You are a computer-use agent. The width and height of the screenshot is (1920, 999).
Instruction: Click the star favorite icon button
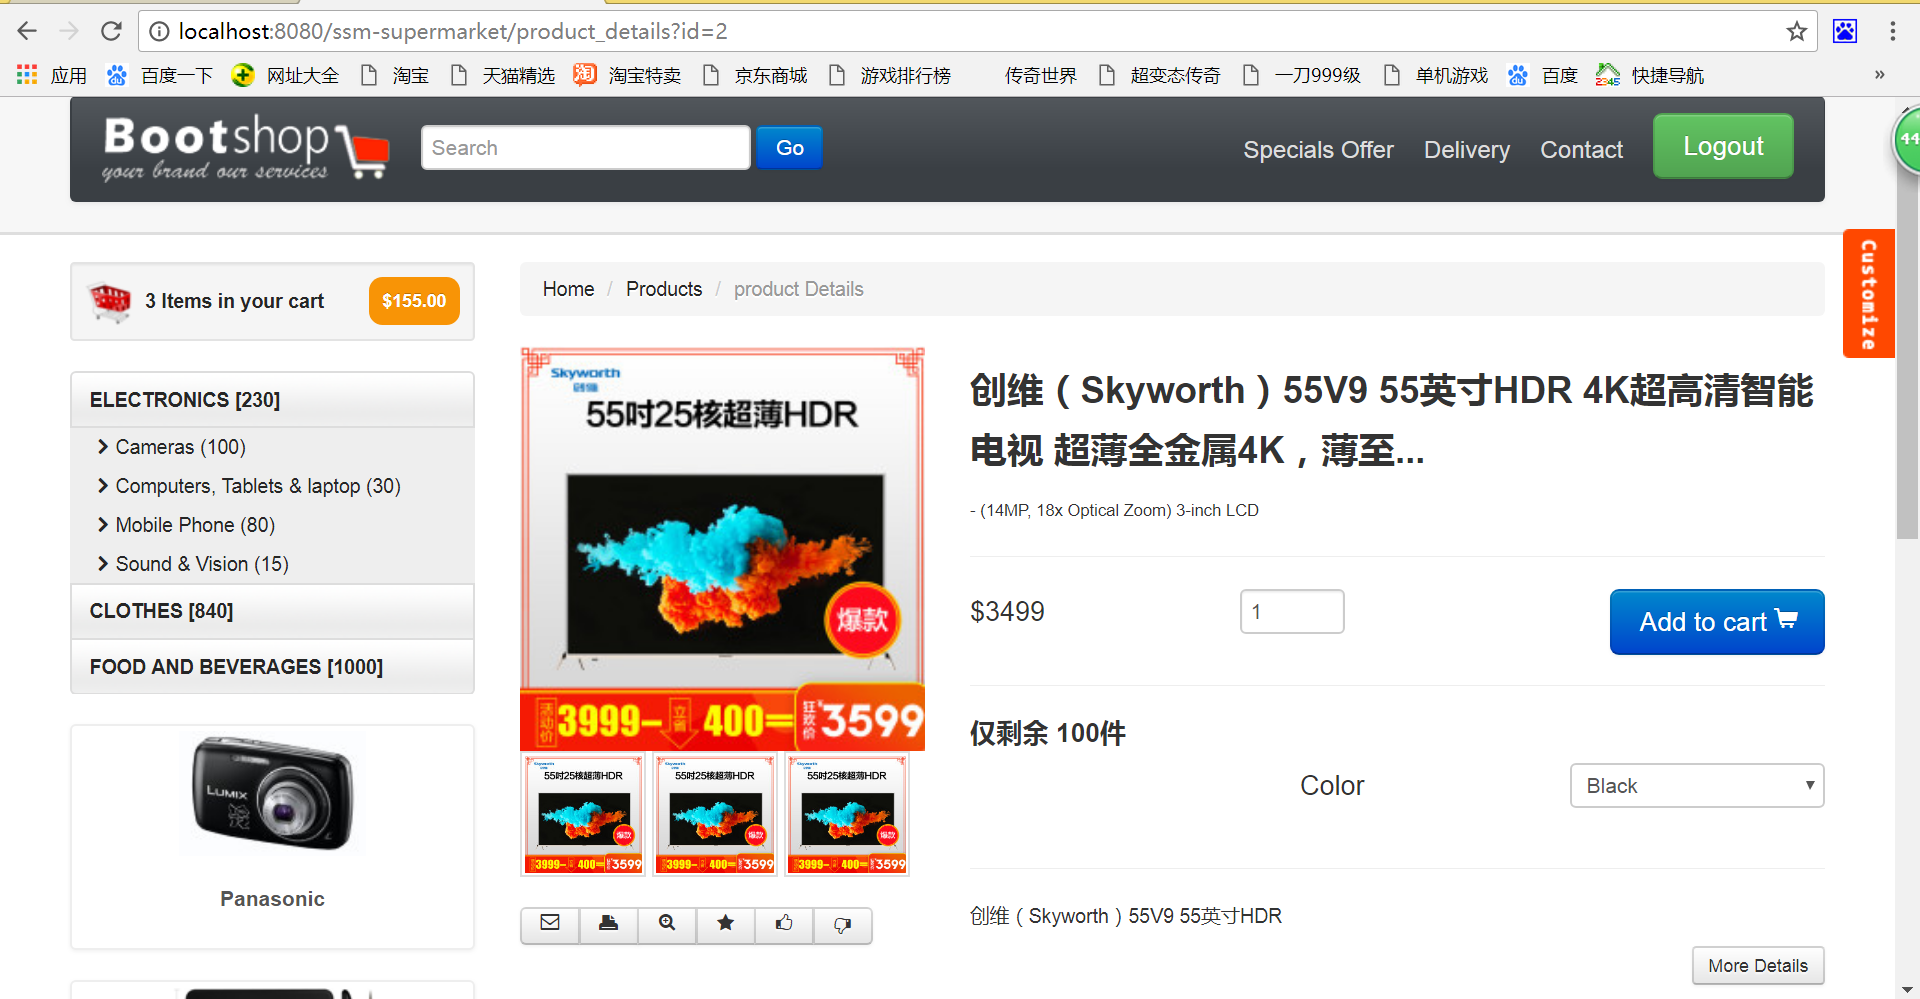point(726,924)
